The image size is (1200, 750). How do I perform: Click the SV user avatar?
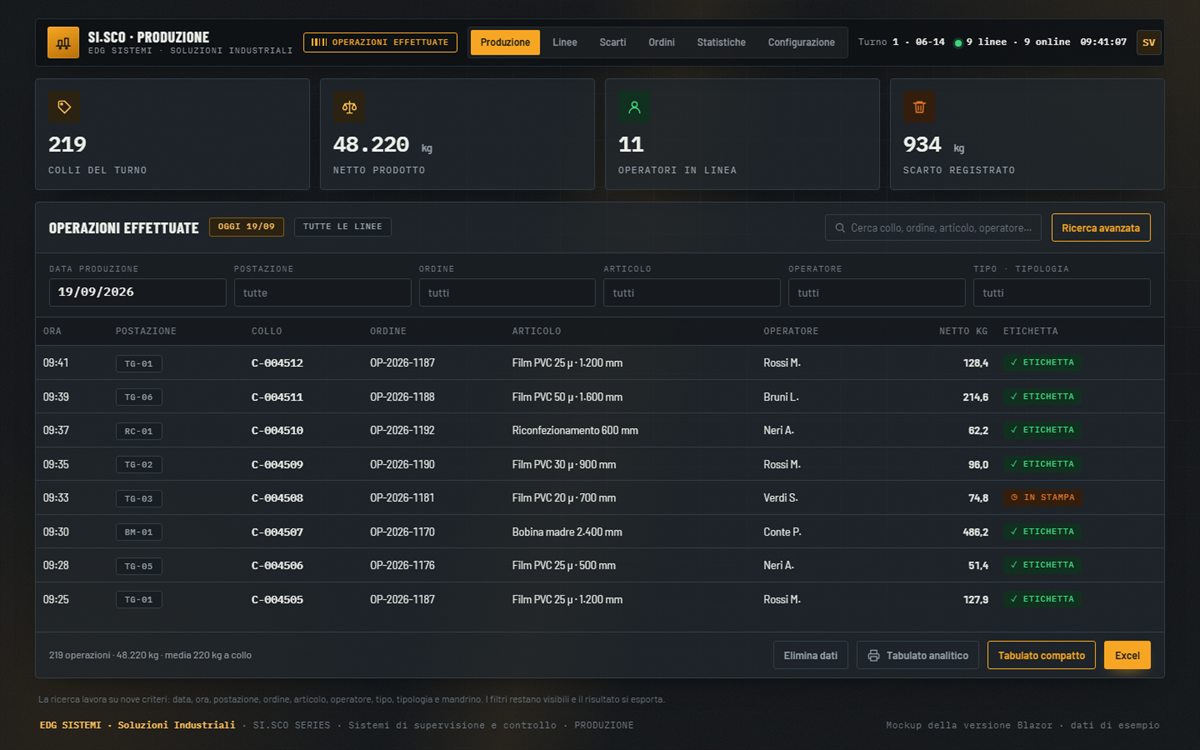point(1149,43)
